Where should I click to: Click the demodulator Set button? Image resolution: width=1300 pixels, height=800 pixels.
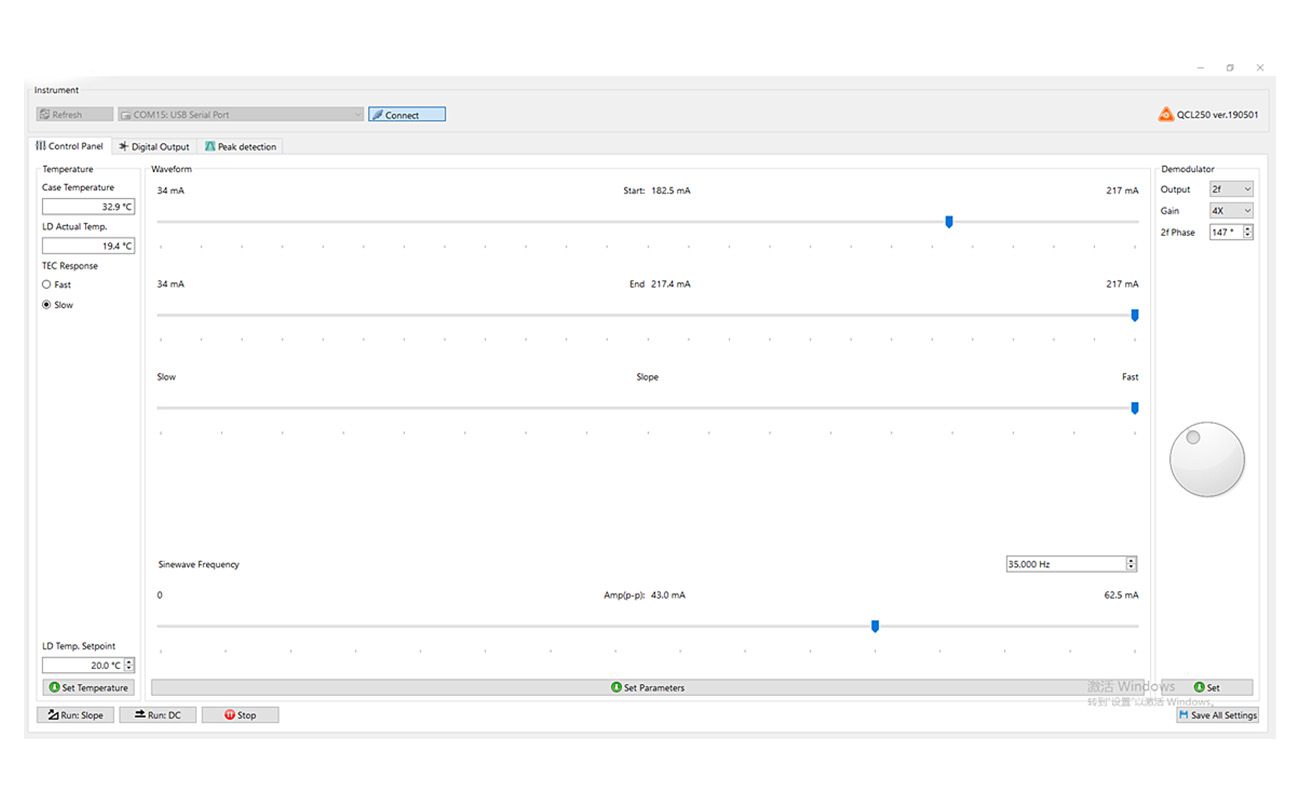[1207, 688]
